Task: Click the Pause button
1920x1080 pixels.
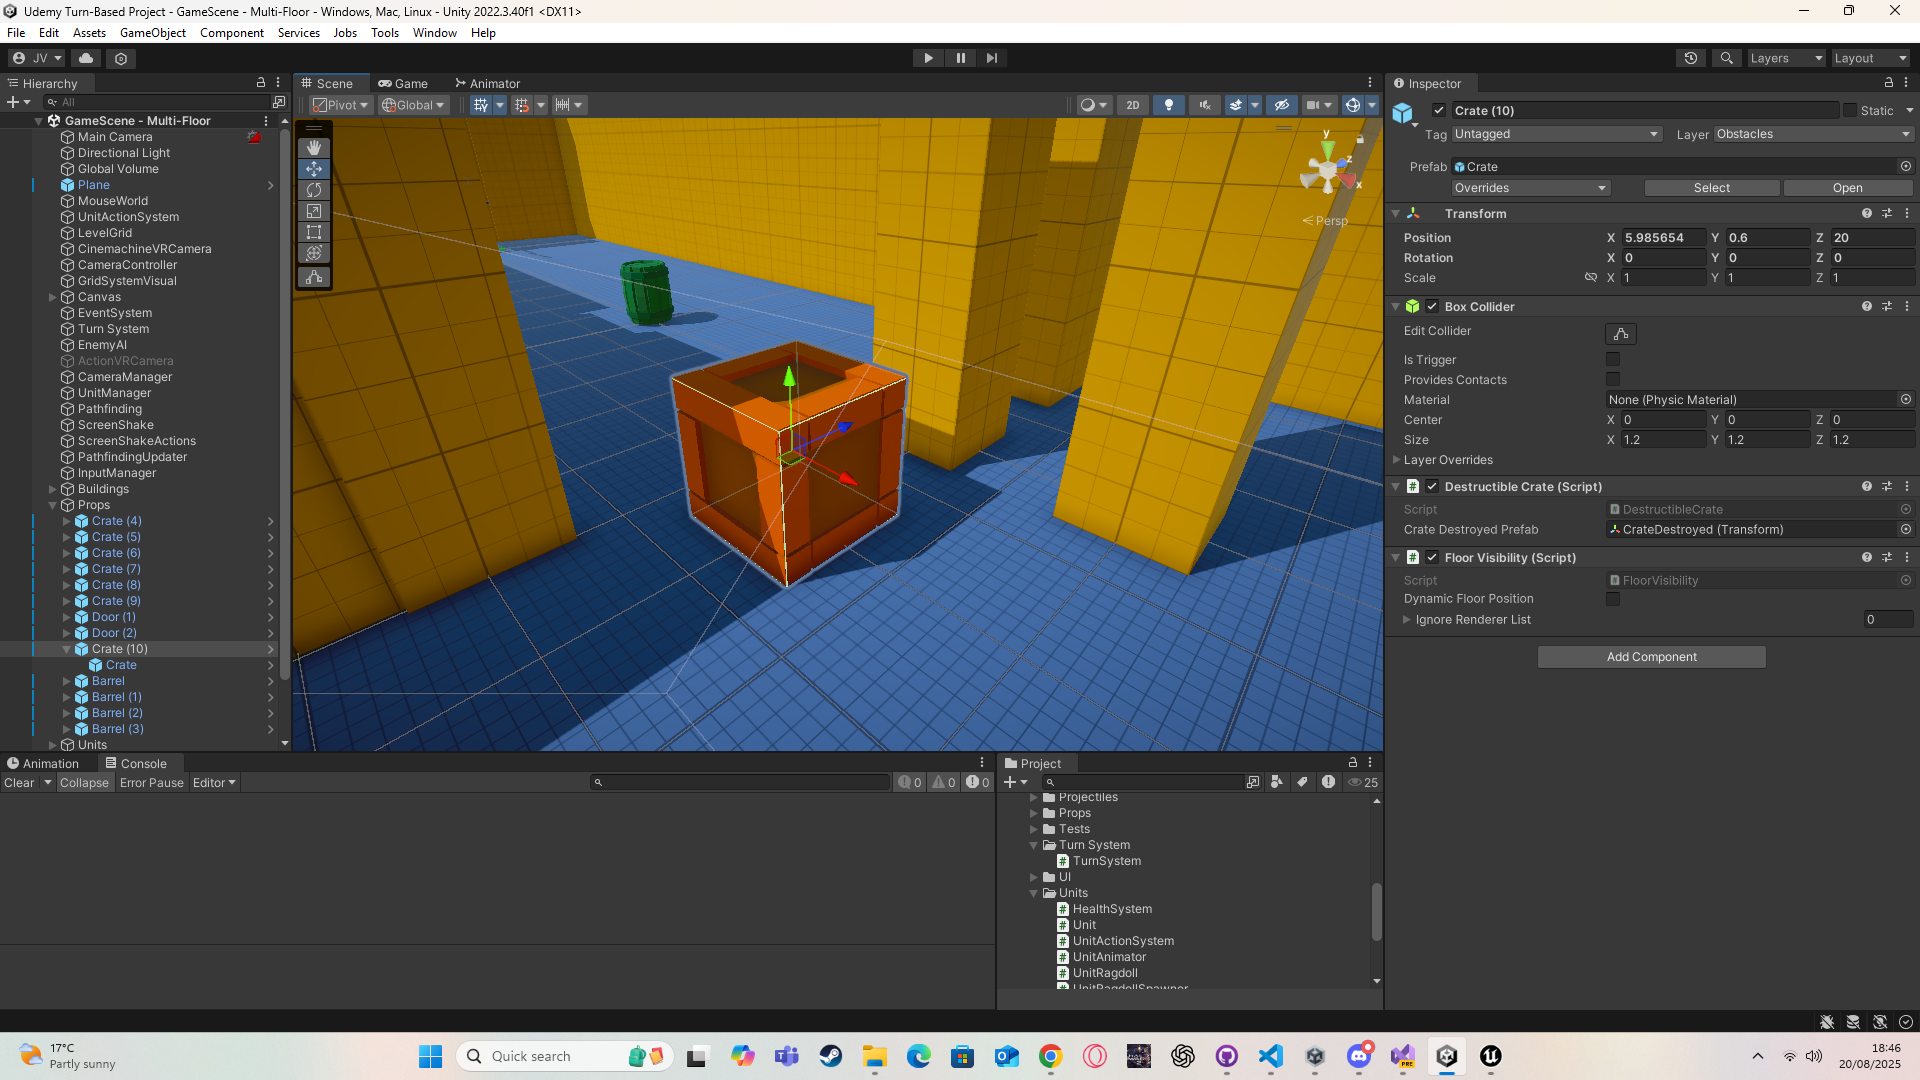Action: pos(960,58)
